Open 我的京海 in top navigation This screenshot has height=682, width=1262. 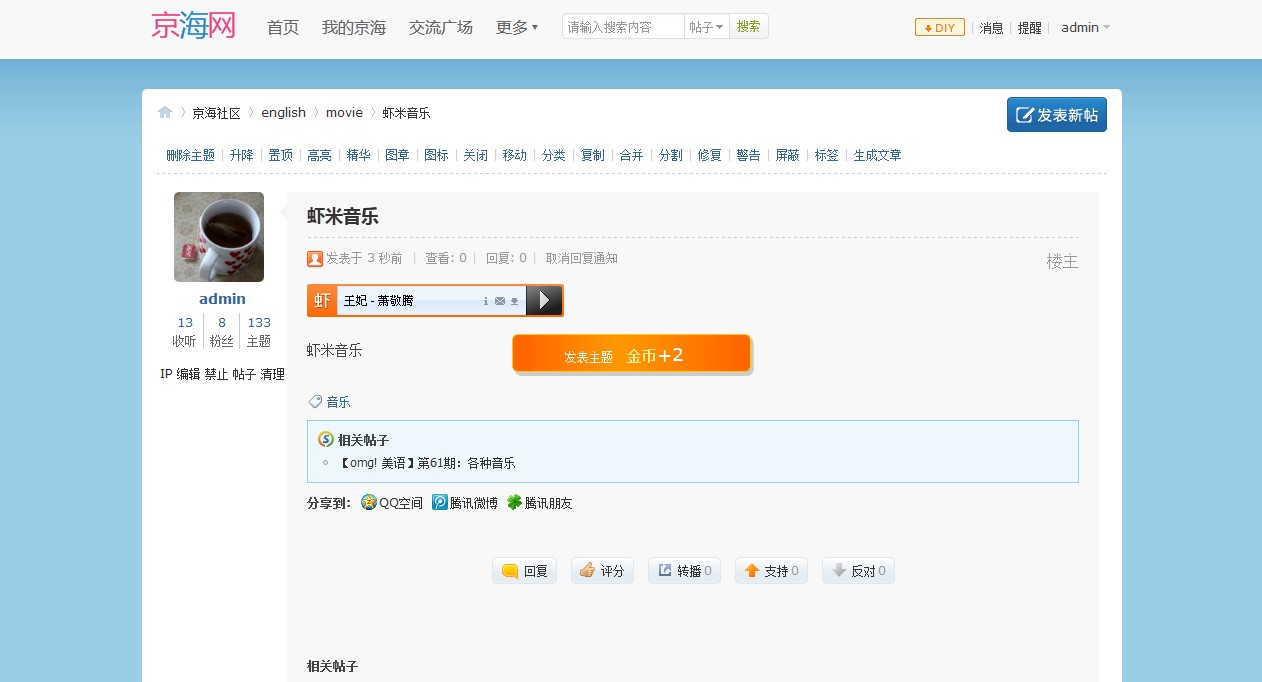tap(354, 28)
